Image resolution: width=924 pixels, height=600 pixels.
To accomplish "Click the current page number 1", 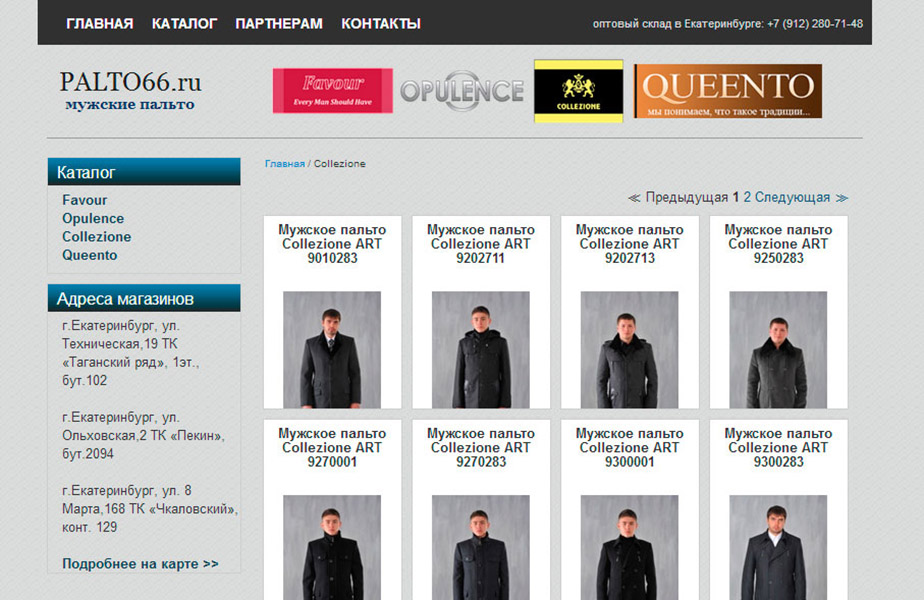I will [x=735, y=197].
